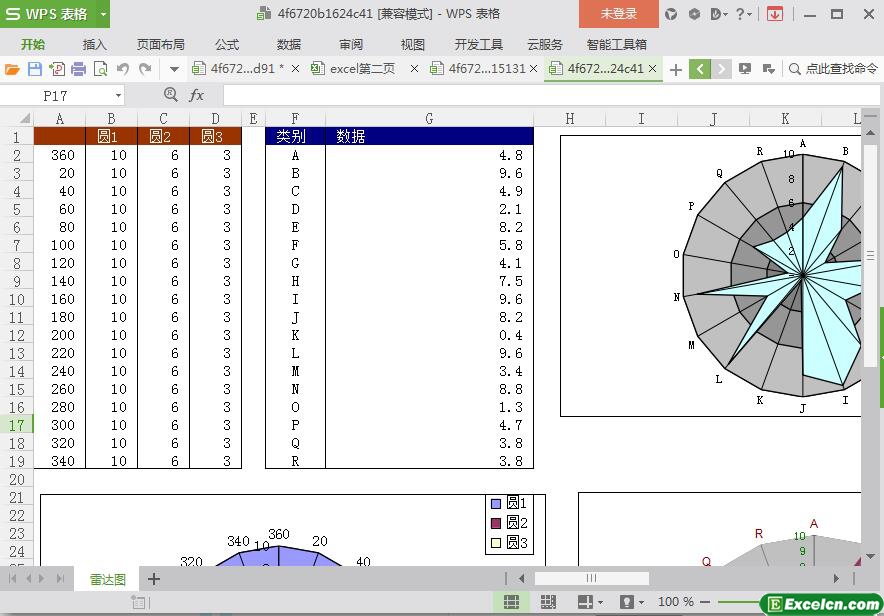This screenshot has width=884, height=616.
Task: Click the formula bar input field
Action: click(540, 95)
